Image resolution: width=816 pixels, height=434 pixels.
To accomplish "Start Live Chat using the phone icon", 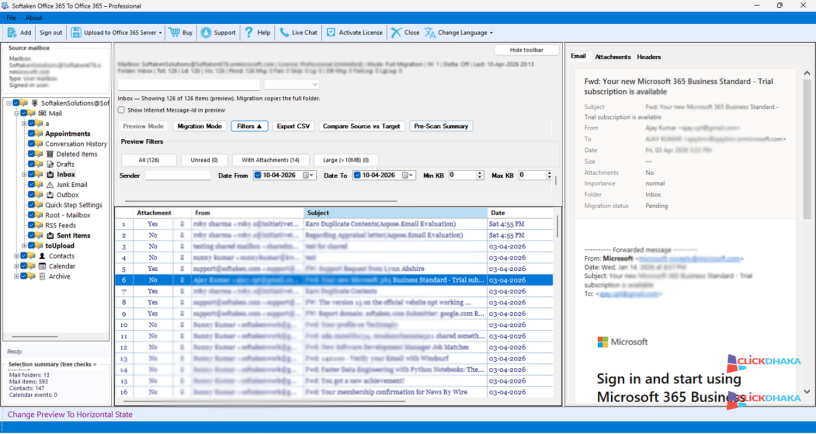I will [x=284, y=32].
